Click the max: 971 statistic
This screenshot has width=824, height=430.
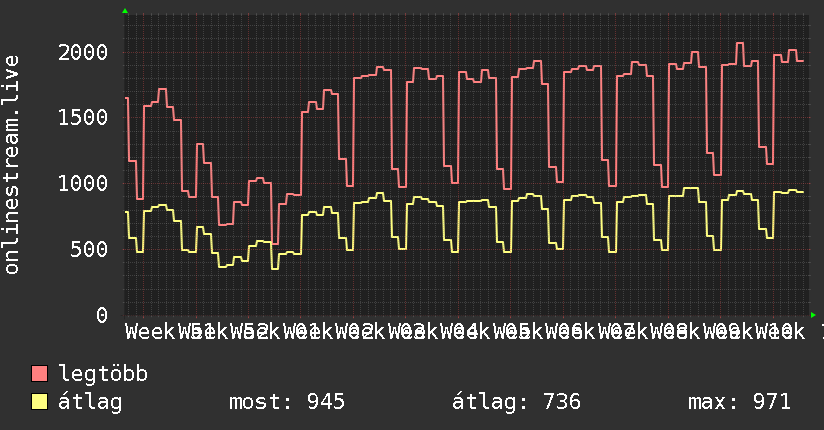pyautogui.click(x=739, y=402)
